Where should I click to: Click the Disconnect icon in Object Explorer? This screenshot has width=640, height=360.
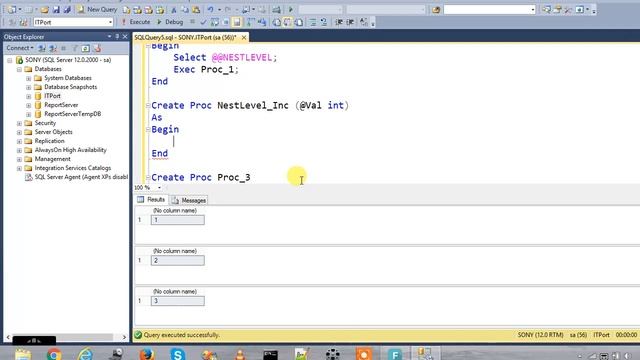[53, 49]
